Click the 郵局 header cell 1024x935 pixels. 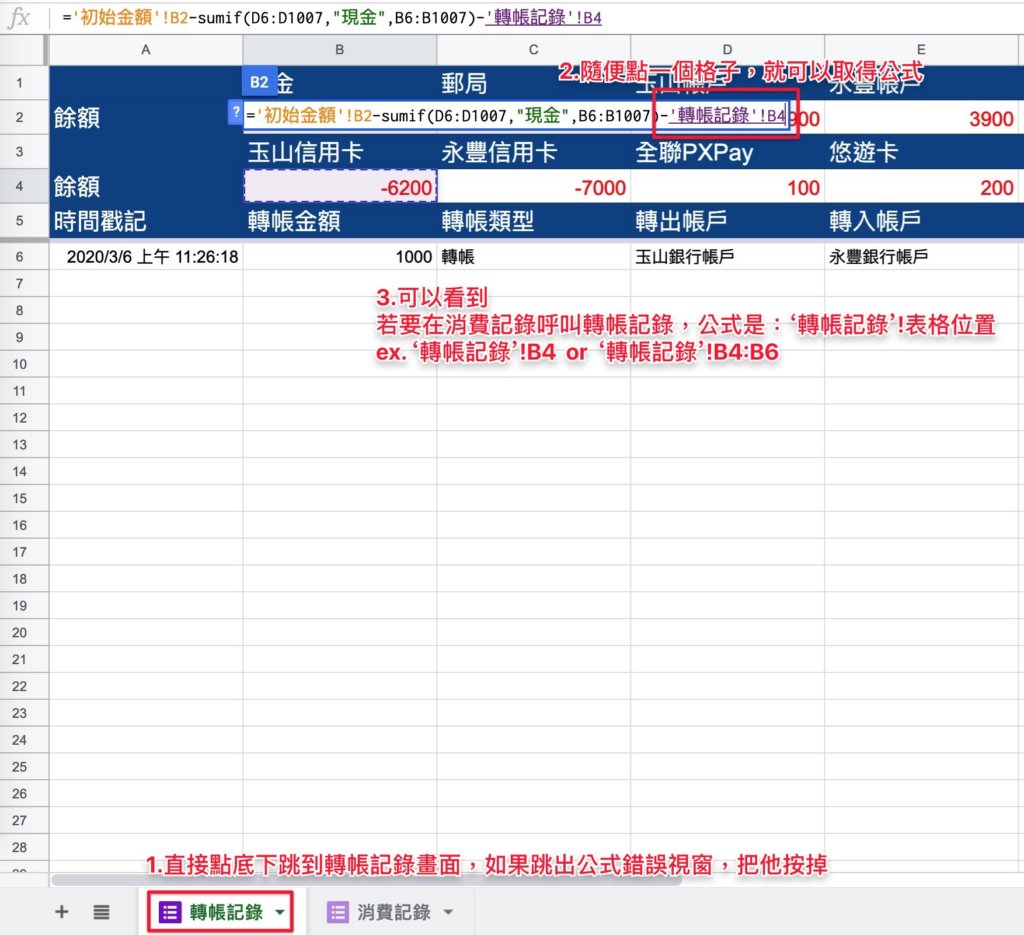coord(534,83)
